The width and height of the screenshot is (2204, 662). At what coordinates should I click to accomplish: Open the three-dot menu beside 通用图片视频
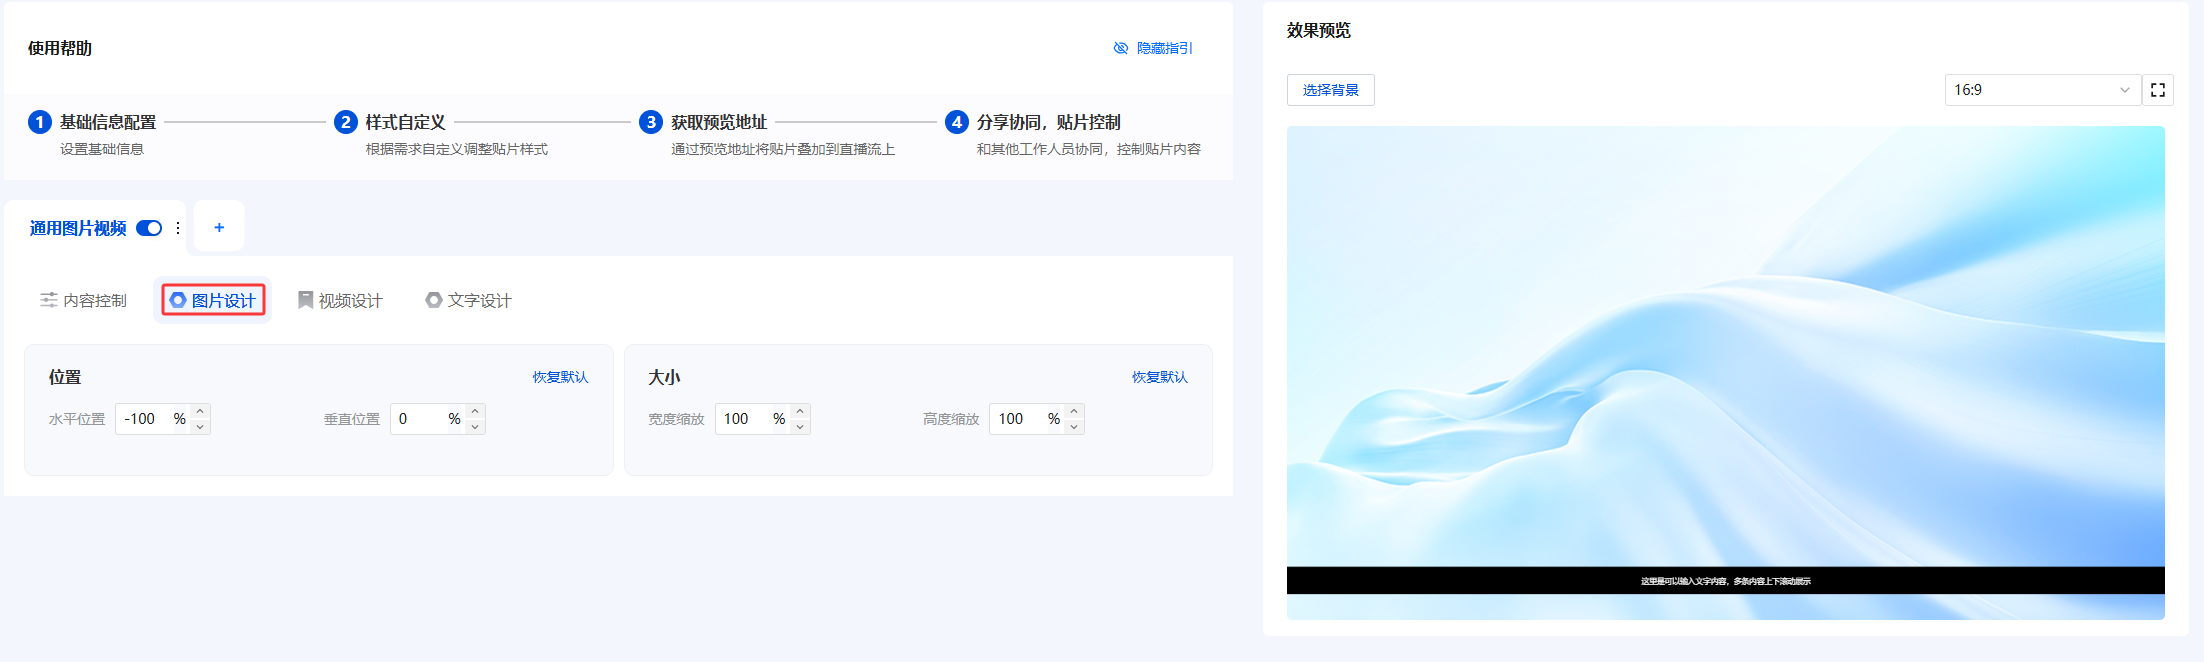(x=178, y=228)
